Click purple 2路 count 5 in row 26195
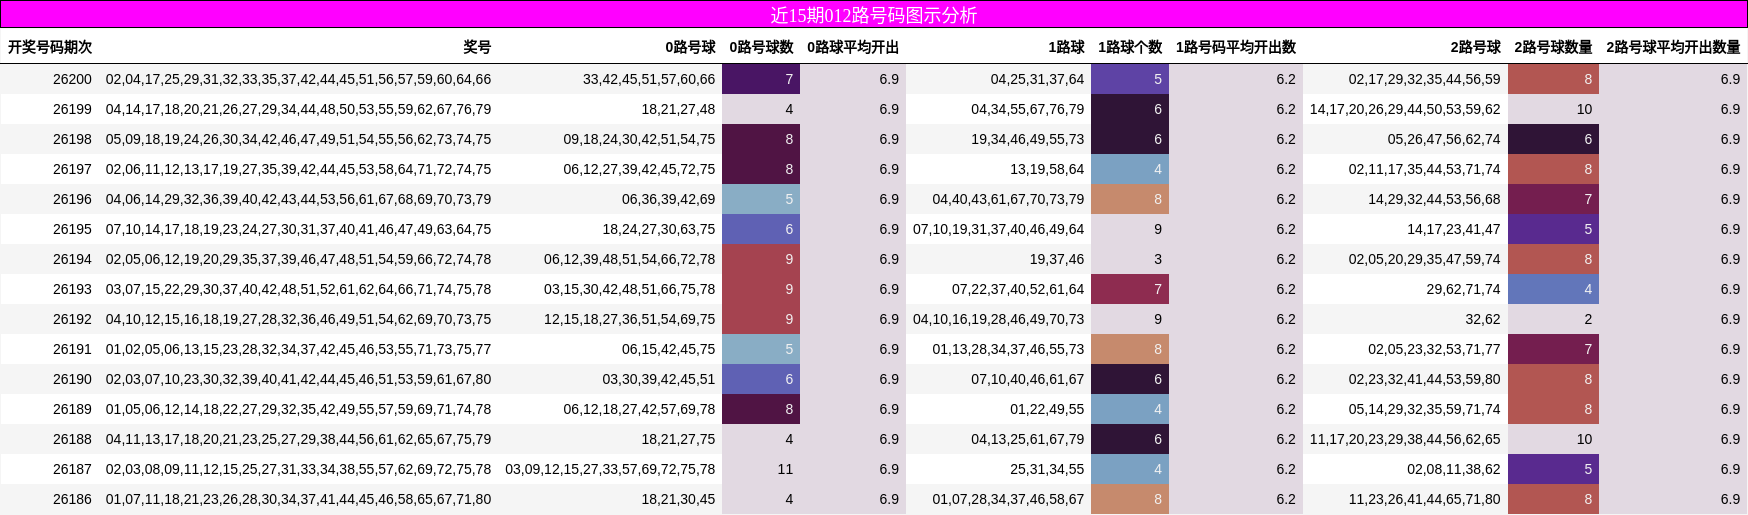This screenshot has width=1748, height=515. [x=1553, y=229]
